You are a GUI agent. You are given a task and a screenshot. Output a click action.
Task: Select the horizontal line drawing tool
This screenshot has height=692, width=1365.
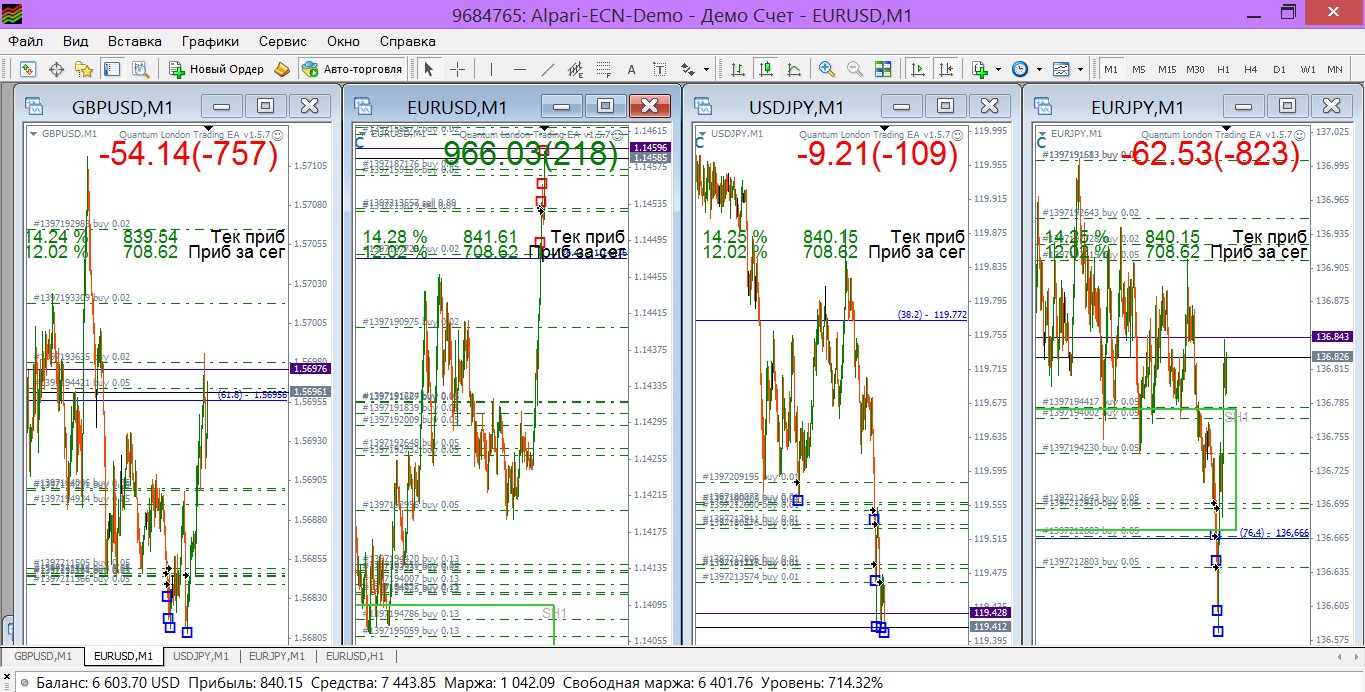[519, 69]
